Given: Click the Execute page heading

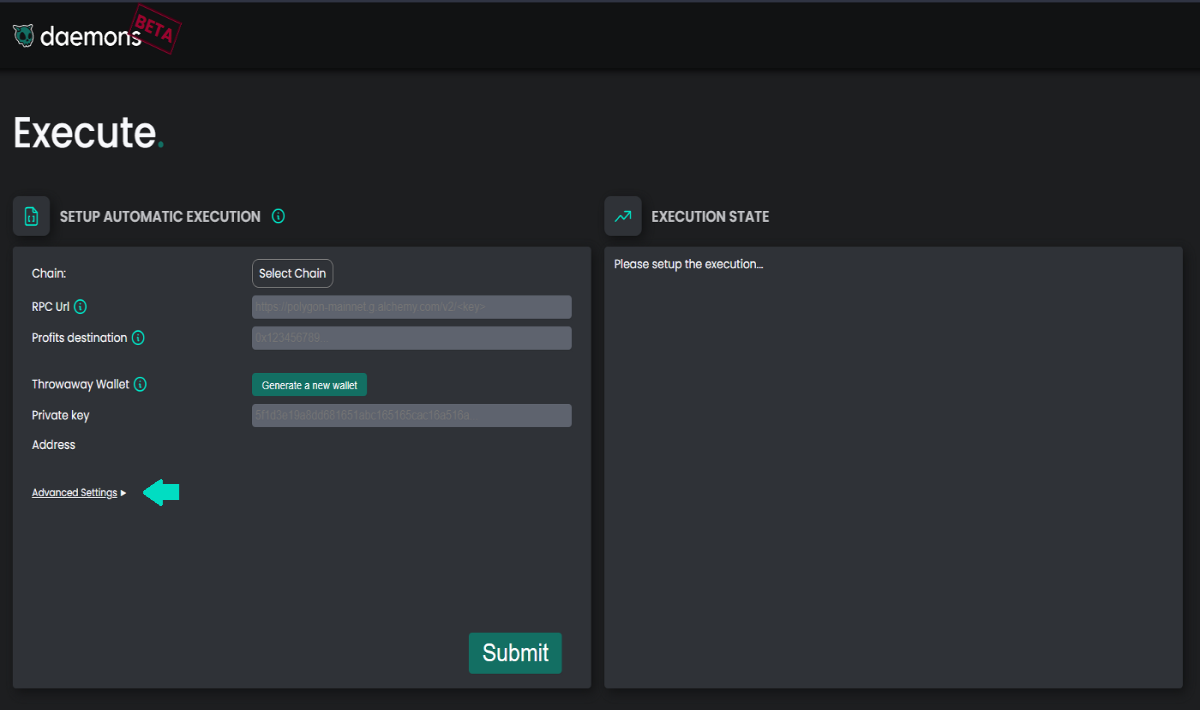Looking at the screenshot, I should click(x=88, y=133).
